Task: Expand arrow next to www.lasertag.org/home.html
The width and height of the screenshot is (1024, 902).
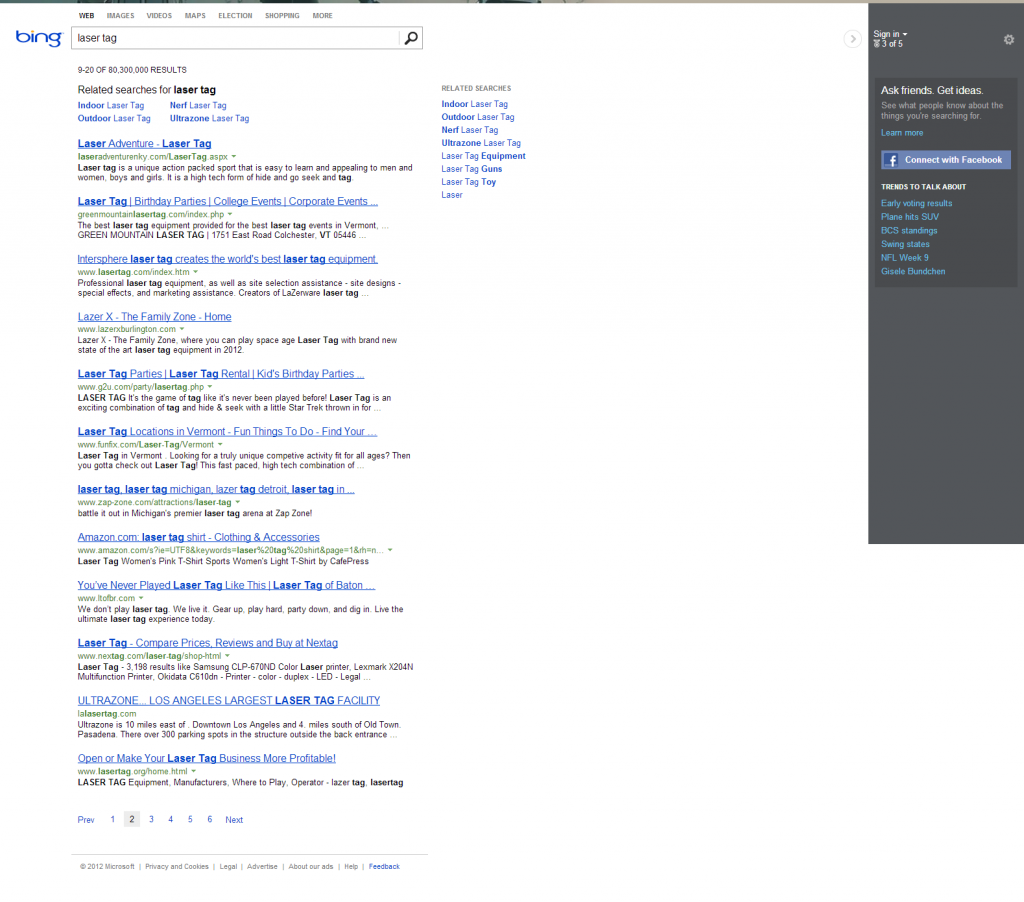Action: (193, 771)
